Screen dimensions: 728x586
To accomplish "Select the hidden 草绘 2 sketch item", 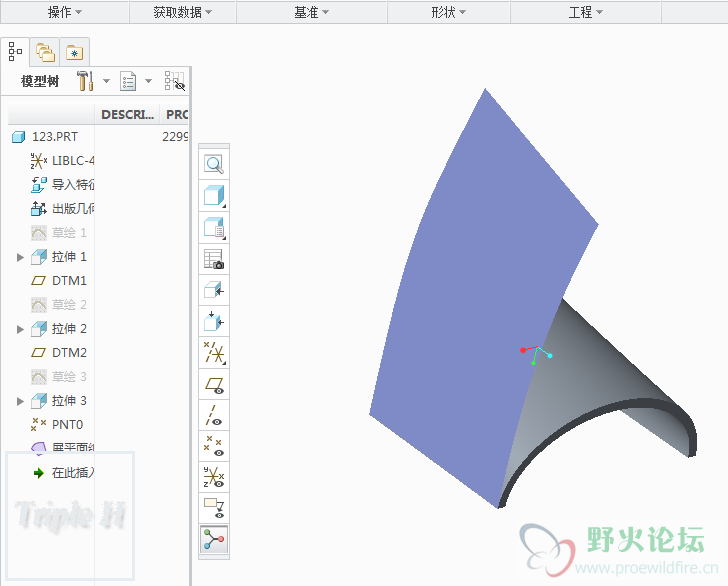I will 58,305.
